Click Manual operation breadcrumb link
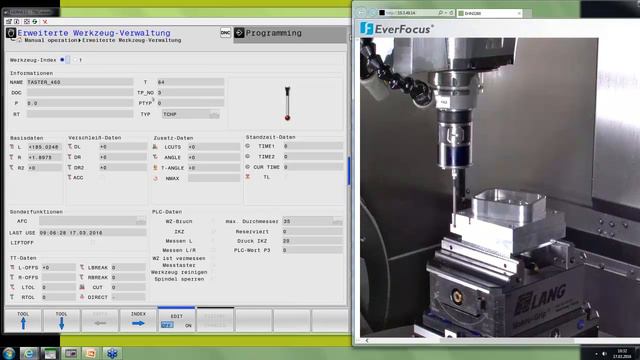 [51, 40]
